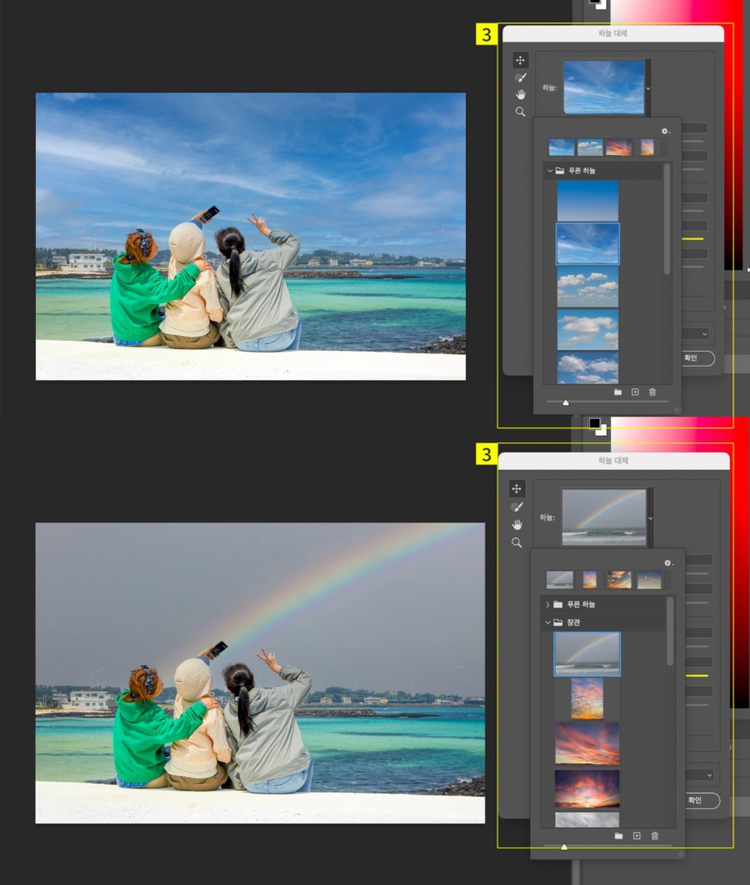
Task: Add a new sky preset in rainbow dialog
Action: click(637, 835)
